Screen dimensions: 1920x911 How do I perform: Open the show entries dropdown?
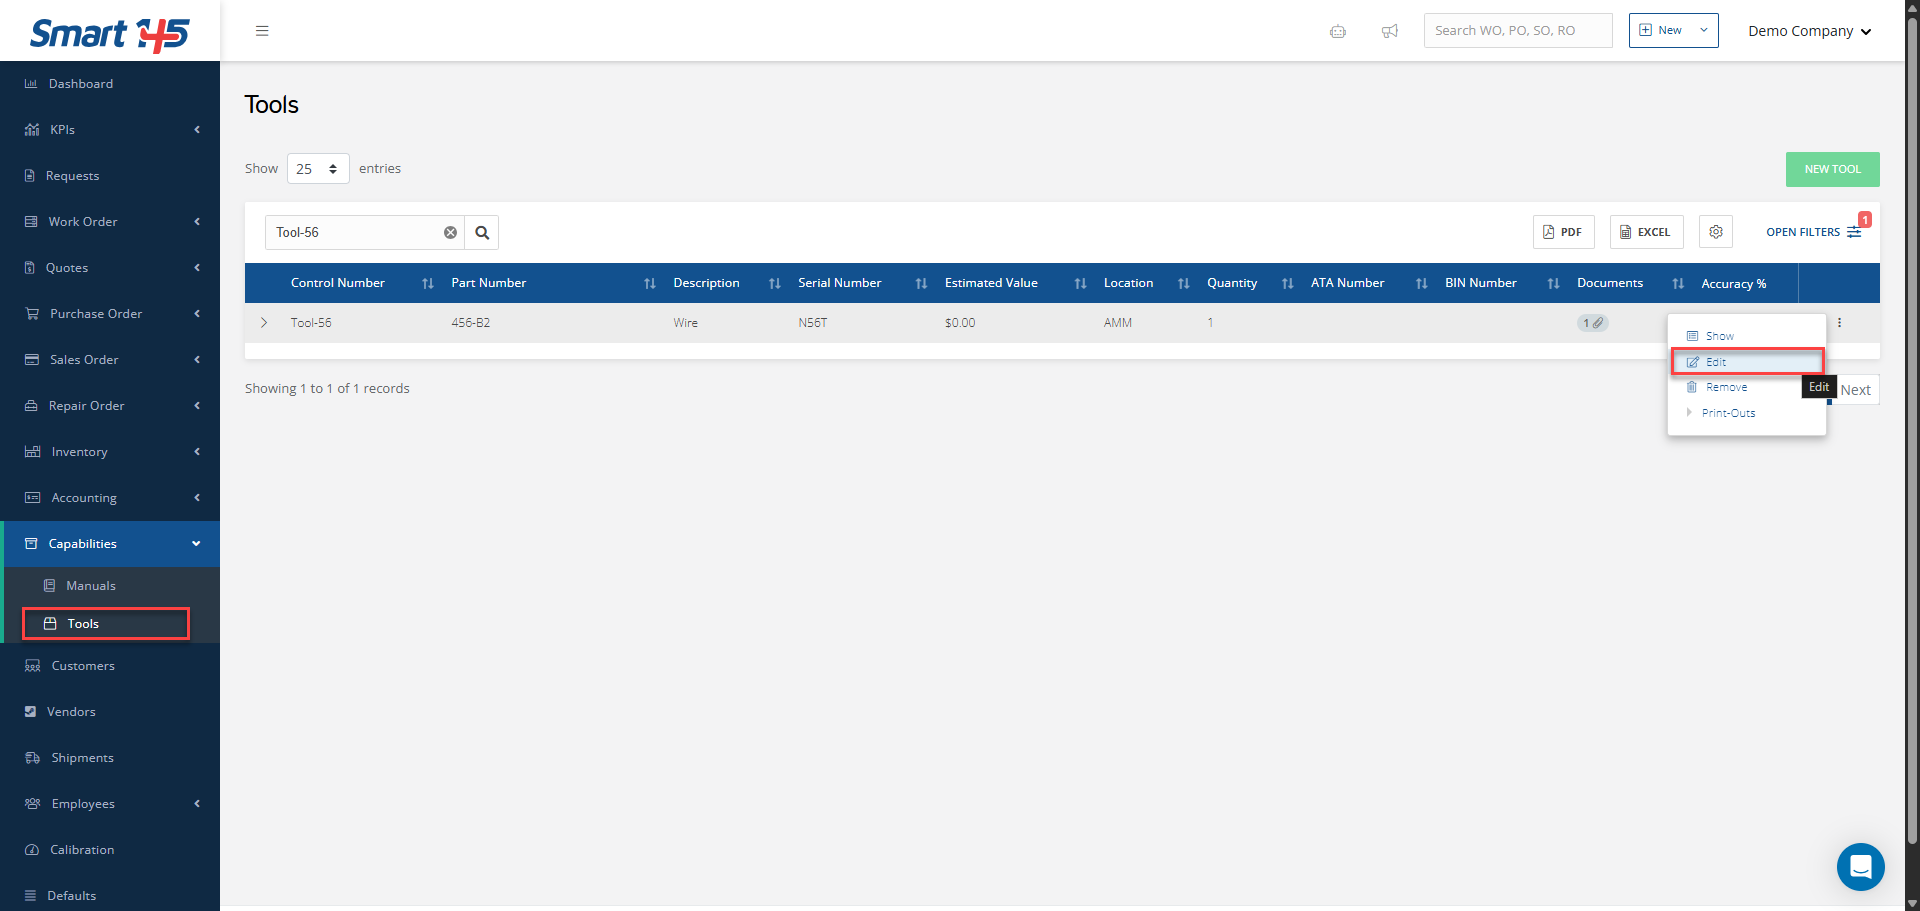pos(318,169)
